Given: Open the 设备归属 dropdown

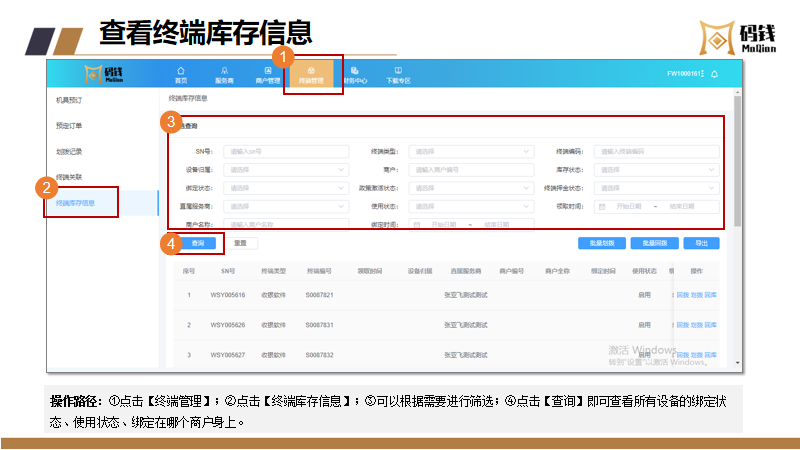Looking at the screenshot, I should 285,170.
